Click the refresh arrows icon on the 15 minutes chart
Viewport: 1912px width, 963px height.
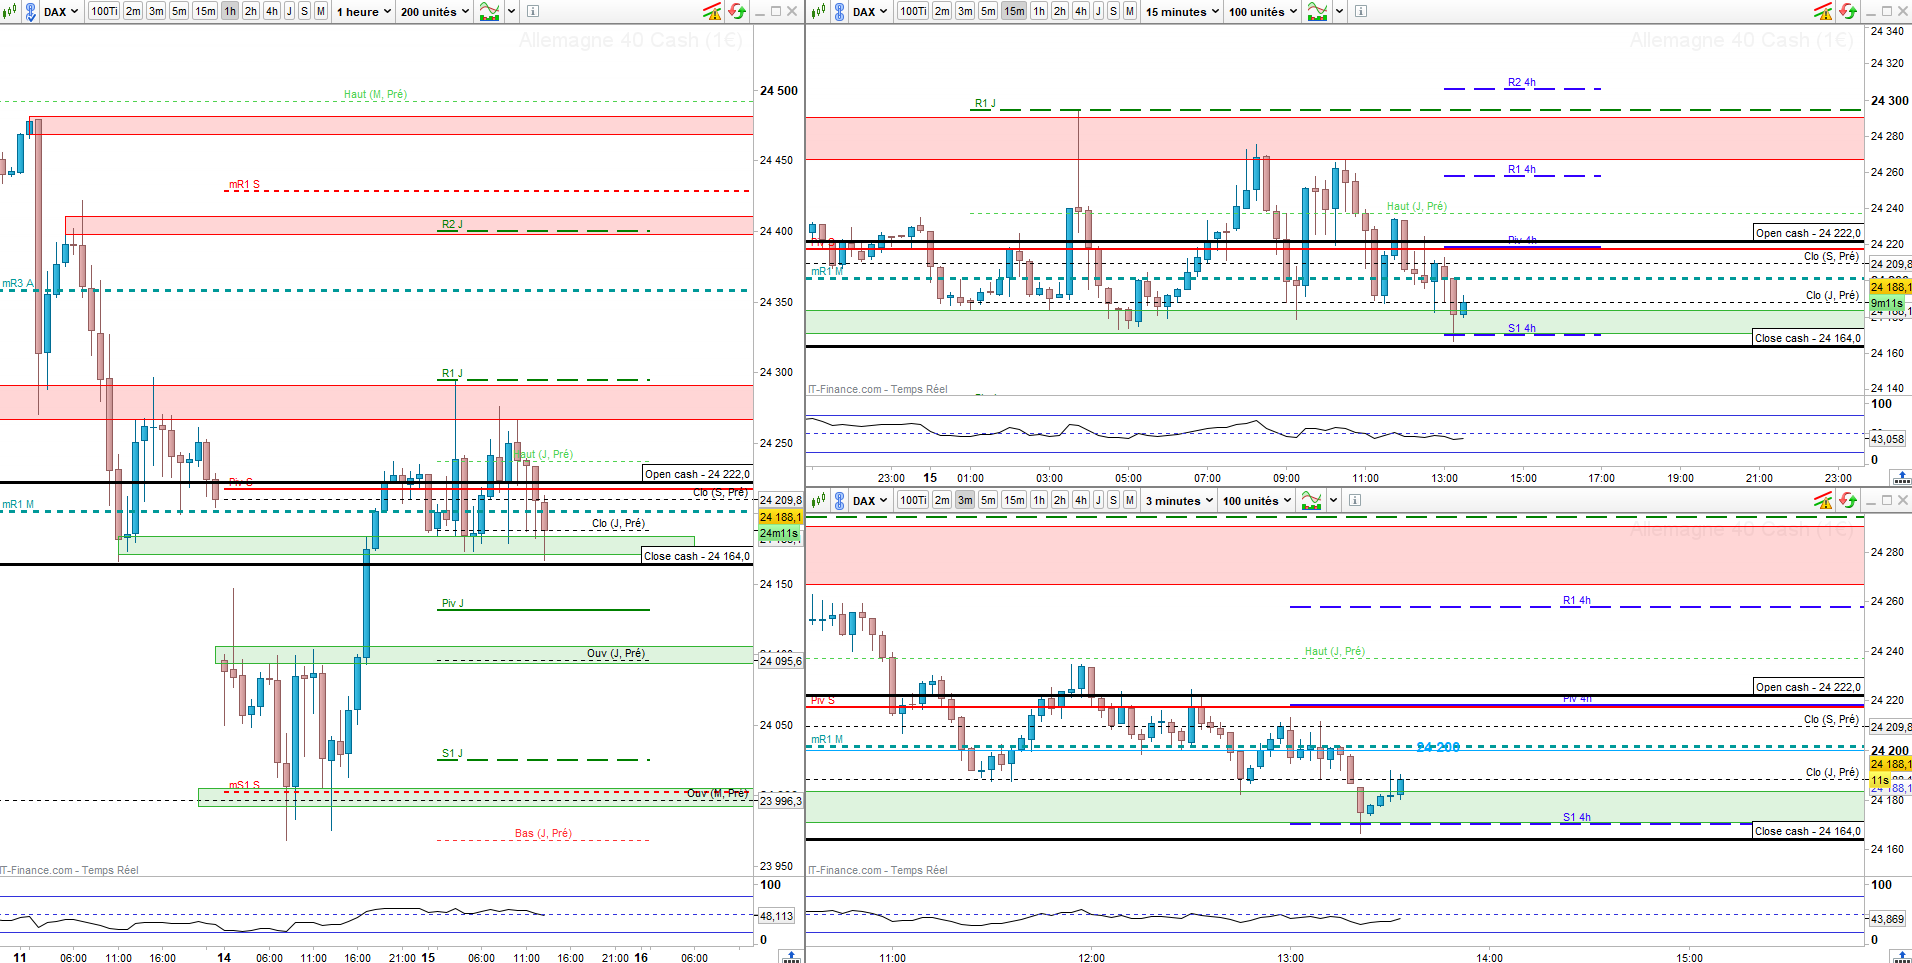pos(1848,12)
